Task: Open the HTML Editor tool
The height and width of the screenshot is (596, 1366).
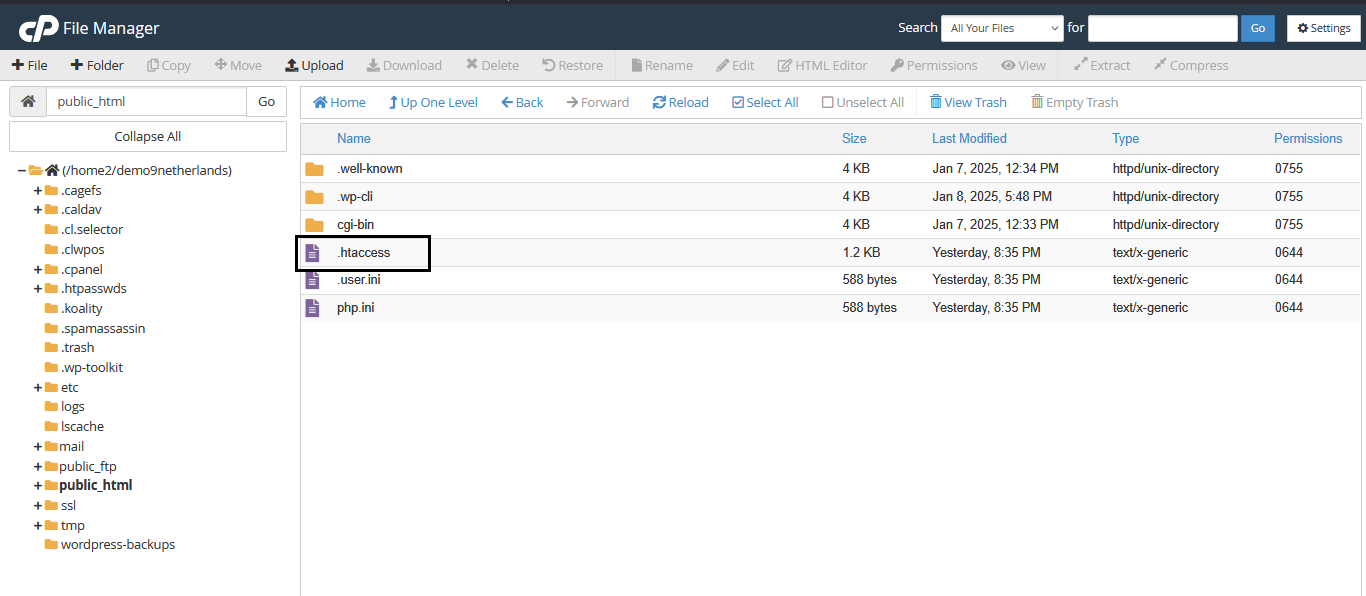Action: 822,65
